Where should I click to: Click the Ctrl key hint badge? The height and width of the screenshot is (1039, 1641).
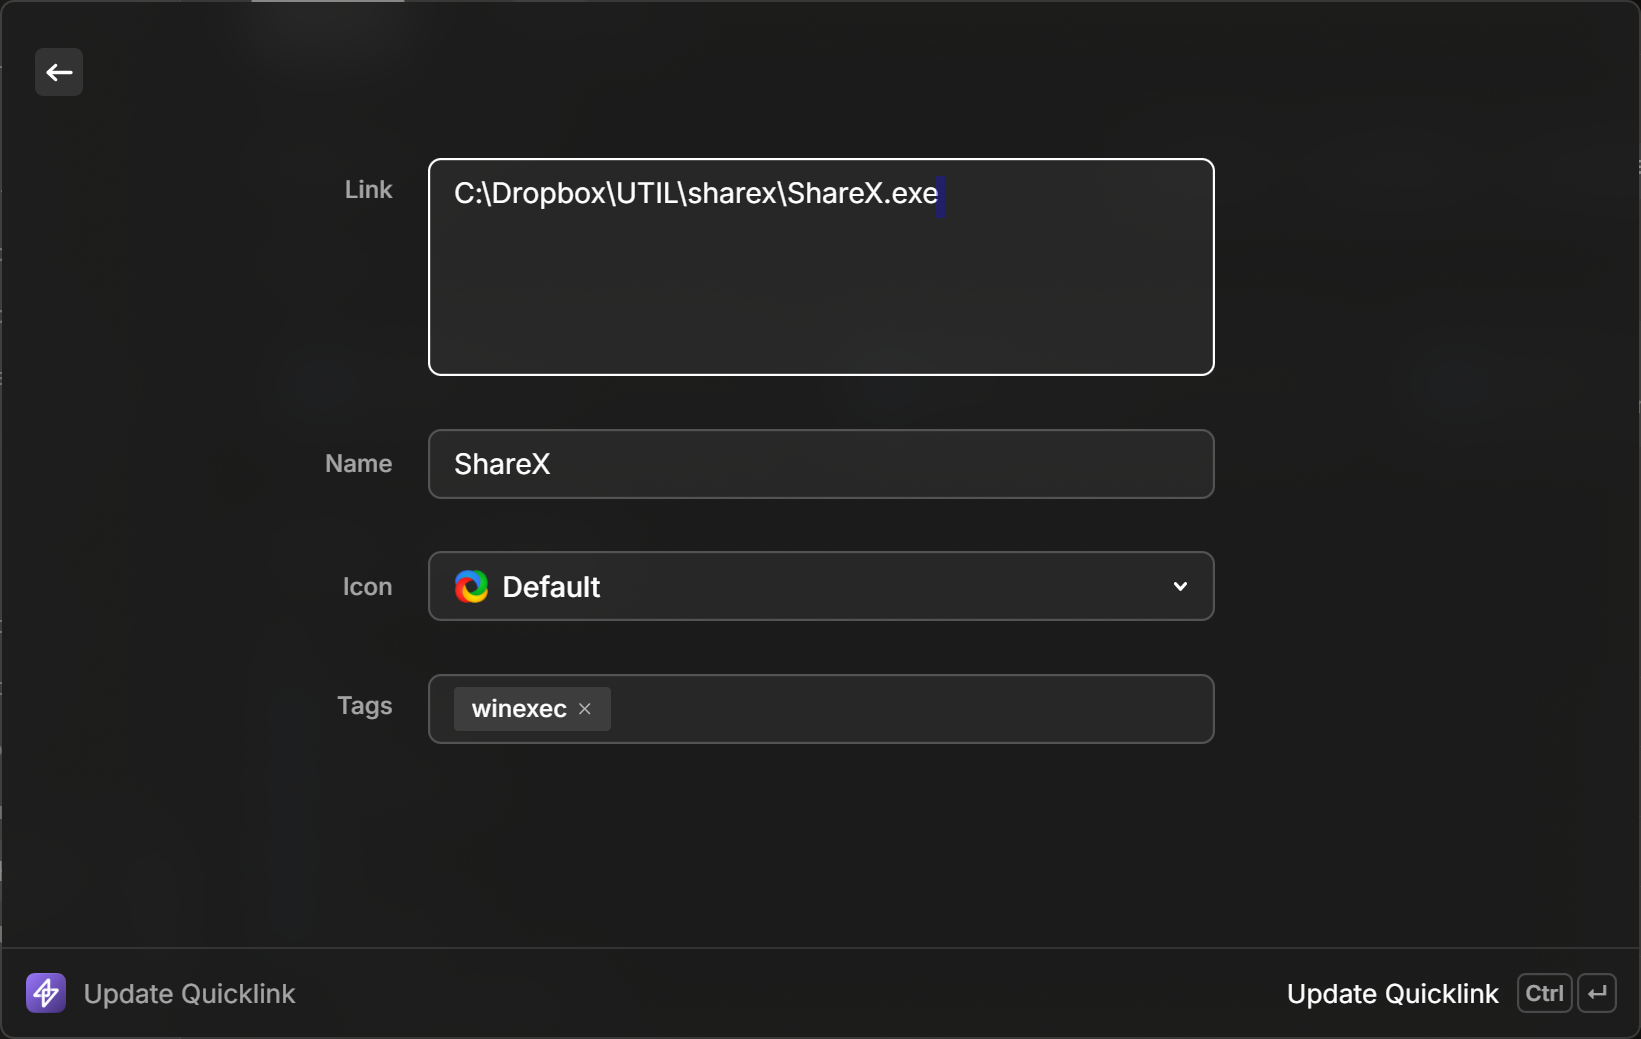[x=1544, y=993]
